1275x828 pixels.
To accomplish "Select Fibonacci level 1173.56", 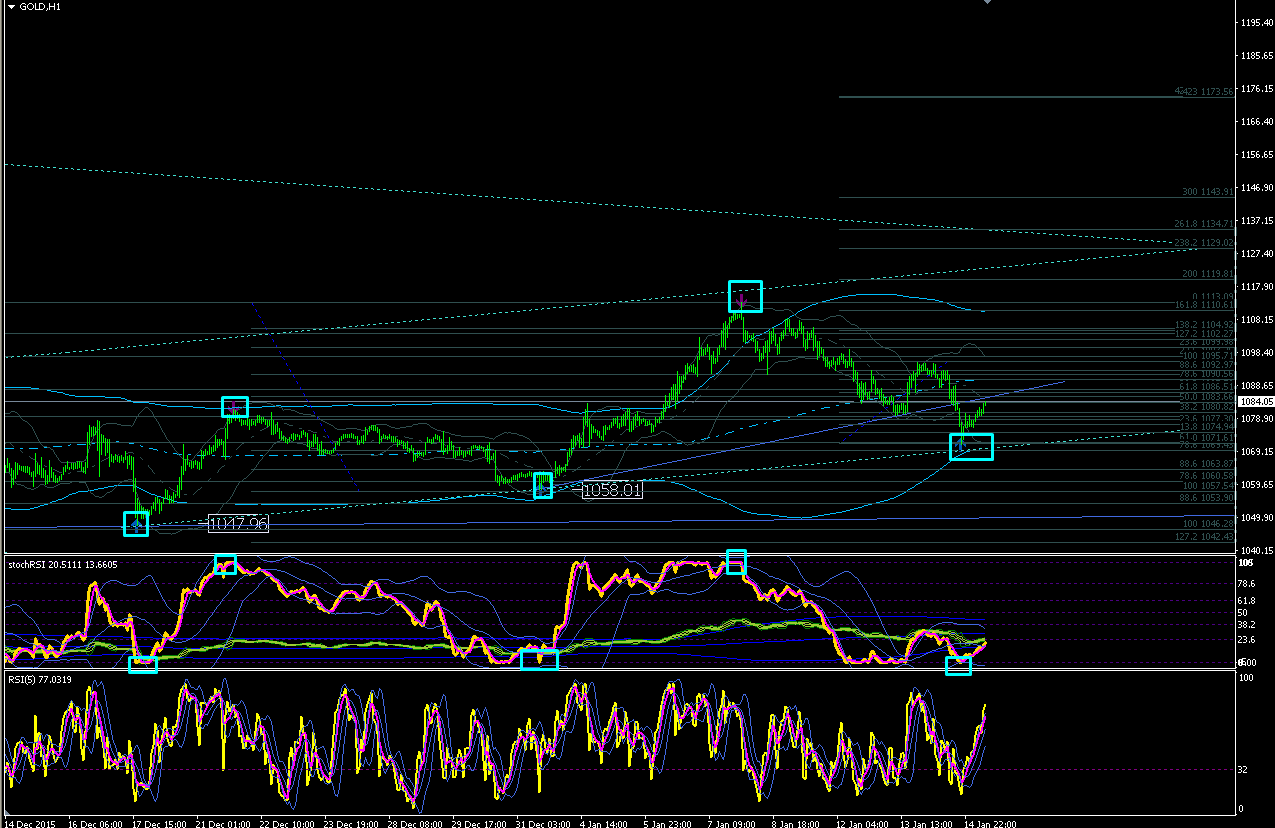I will (1204, 92).
